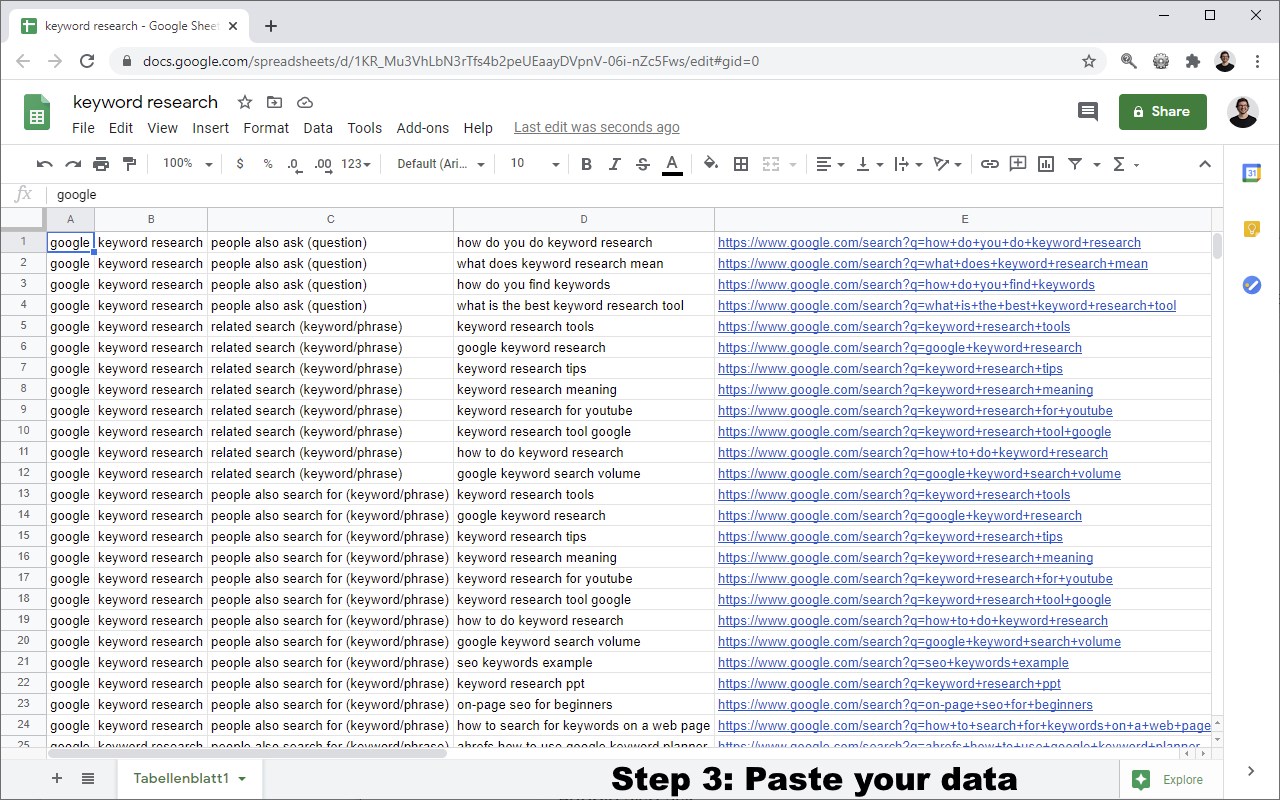
Task: Open the Insert menu
Action: click(211, 128)
